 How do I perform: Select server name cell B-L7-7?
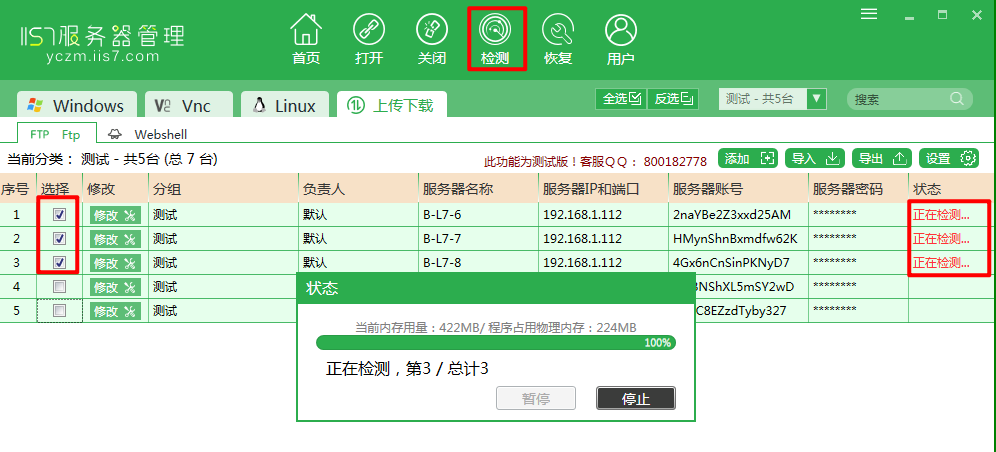(x=478, y=239)
